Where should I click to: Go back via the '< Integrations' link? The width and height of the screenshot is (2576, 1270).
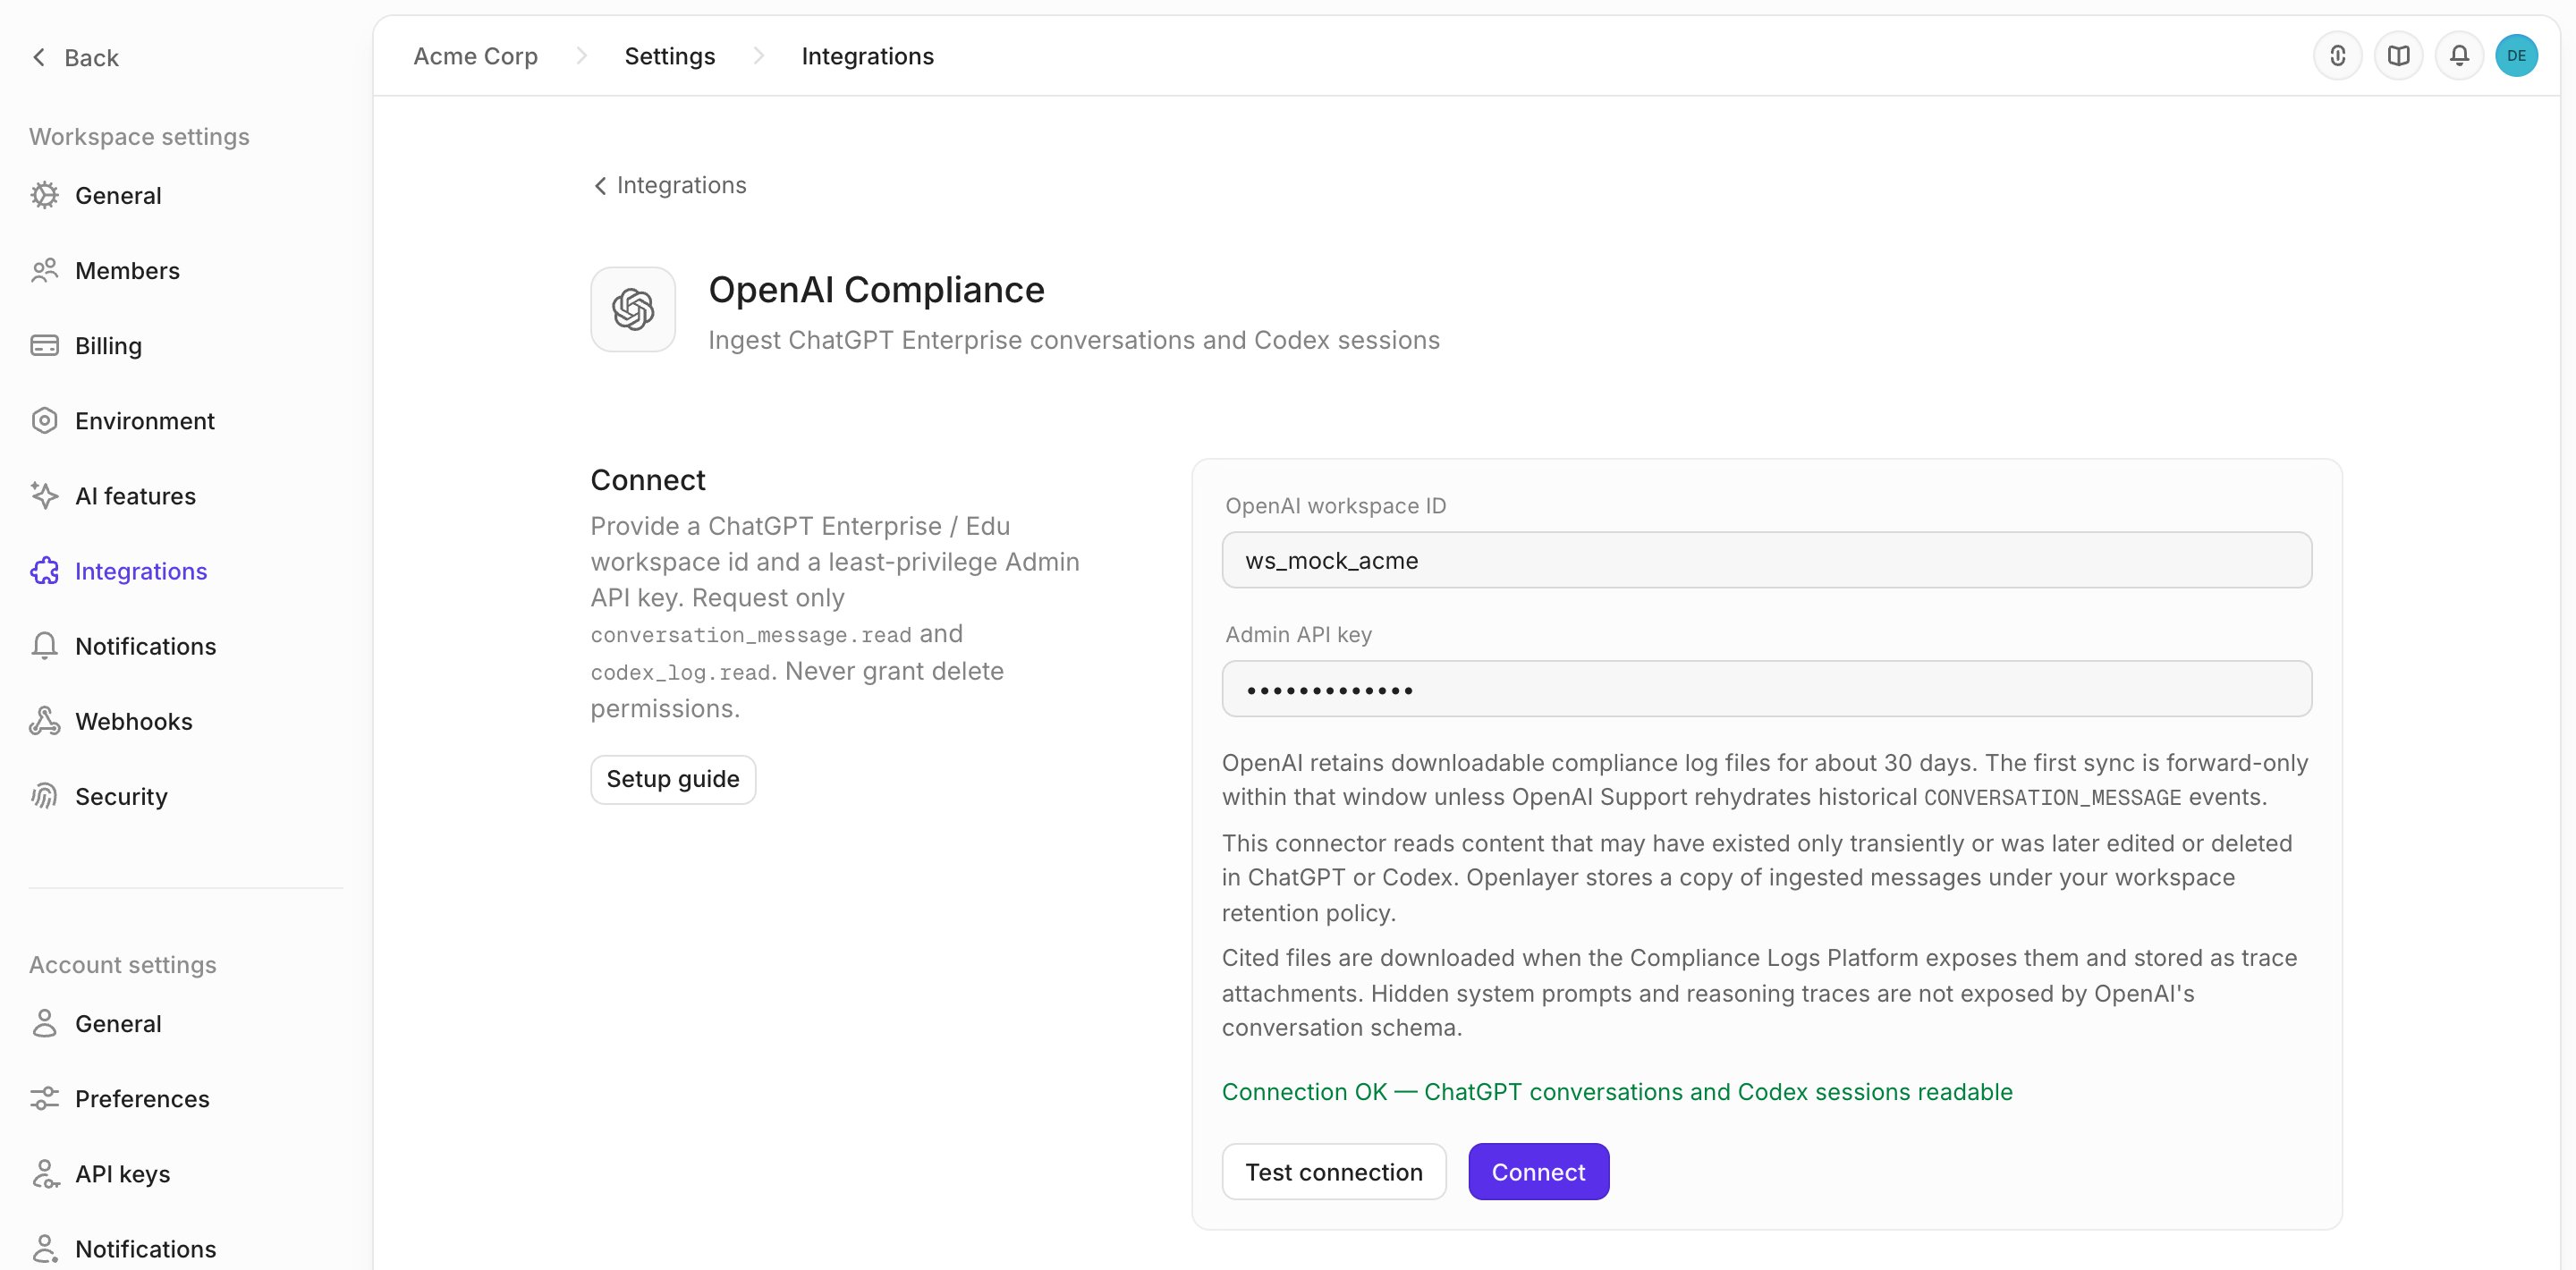click(x=670, y=185)
